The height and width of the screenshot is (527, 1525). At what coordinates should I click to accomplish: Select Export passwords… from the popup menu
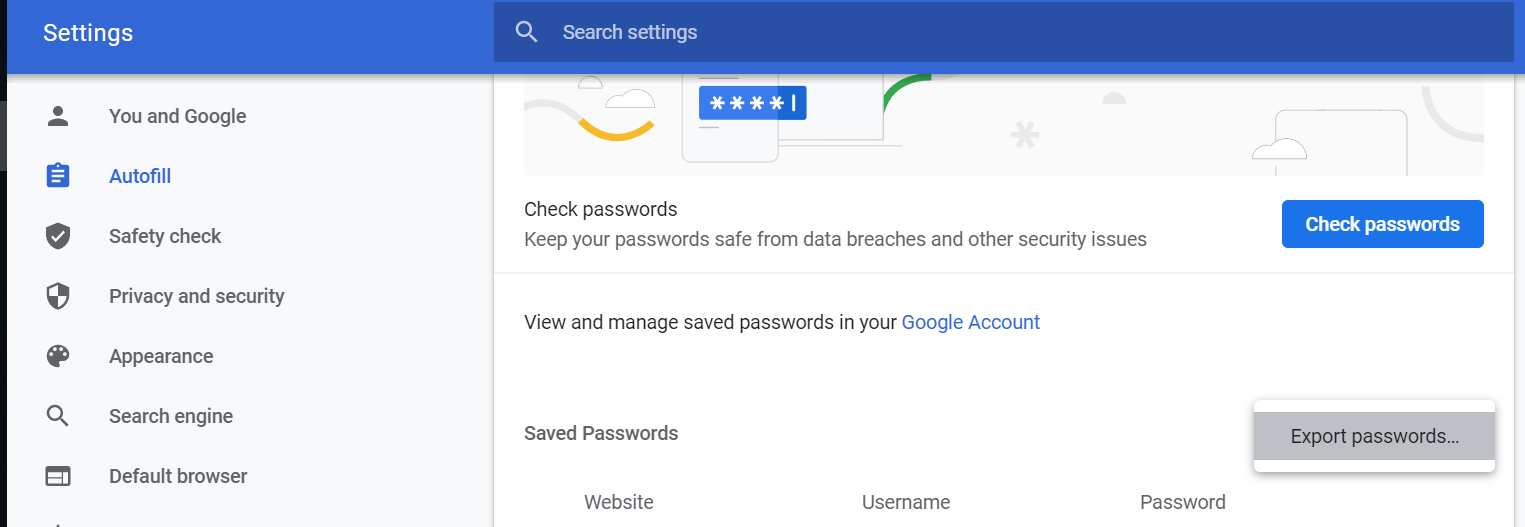pos(1374,436)
